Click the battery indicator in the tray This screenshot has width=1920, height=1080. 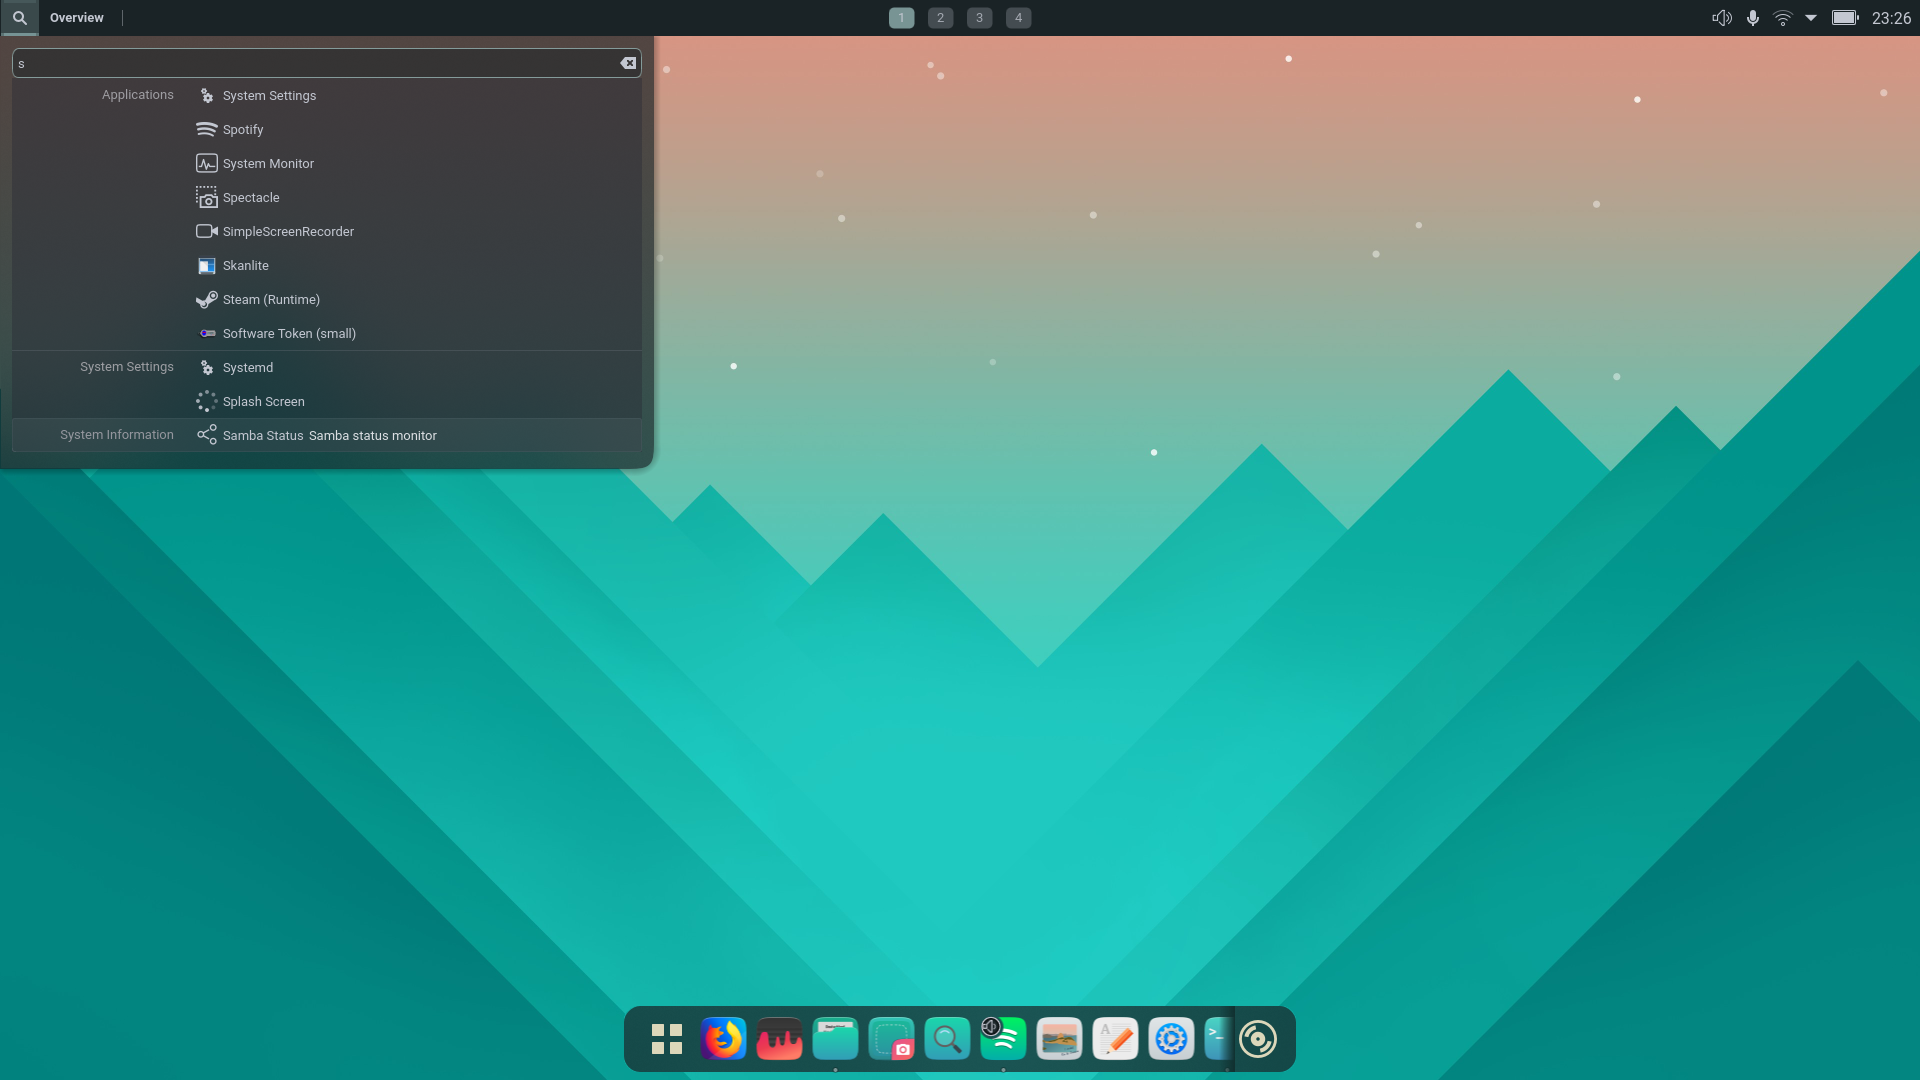click(x=1845, y=18)
